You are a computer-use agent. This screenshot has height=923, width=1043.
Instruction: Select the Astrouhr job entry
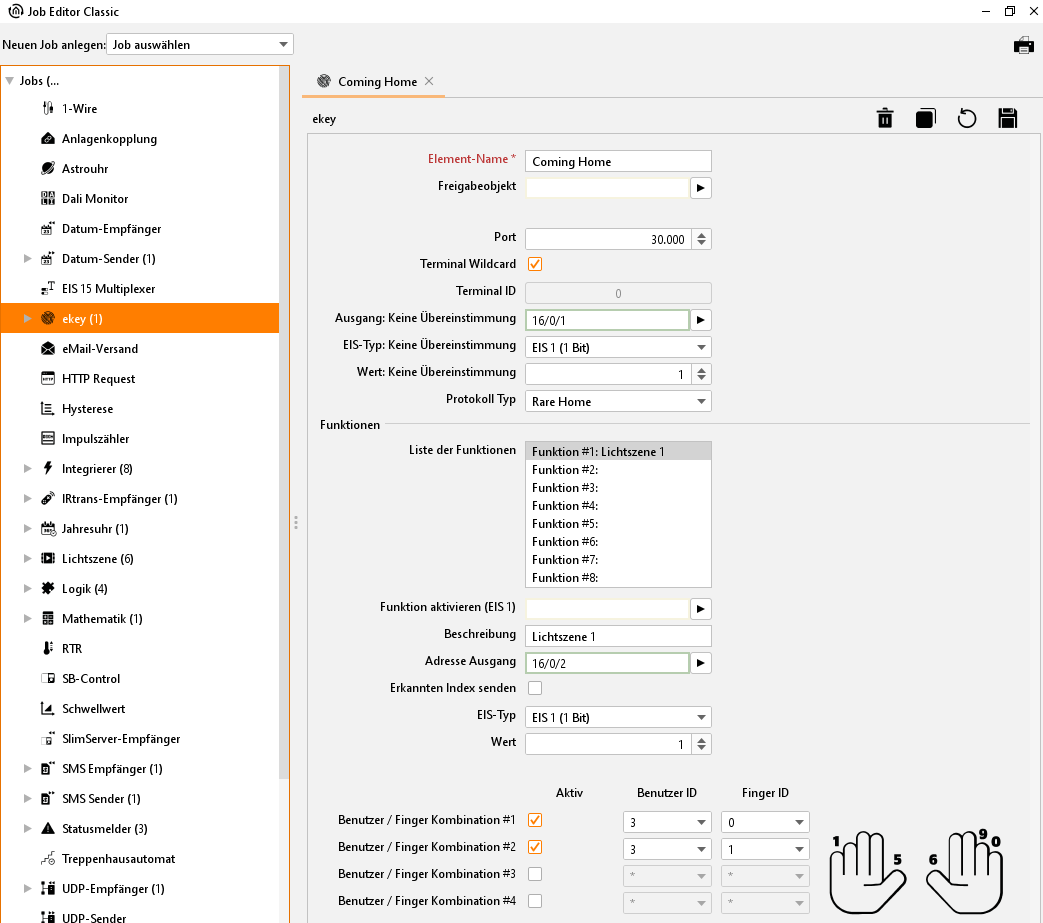(x=85, y=169)
